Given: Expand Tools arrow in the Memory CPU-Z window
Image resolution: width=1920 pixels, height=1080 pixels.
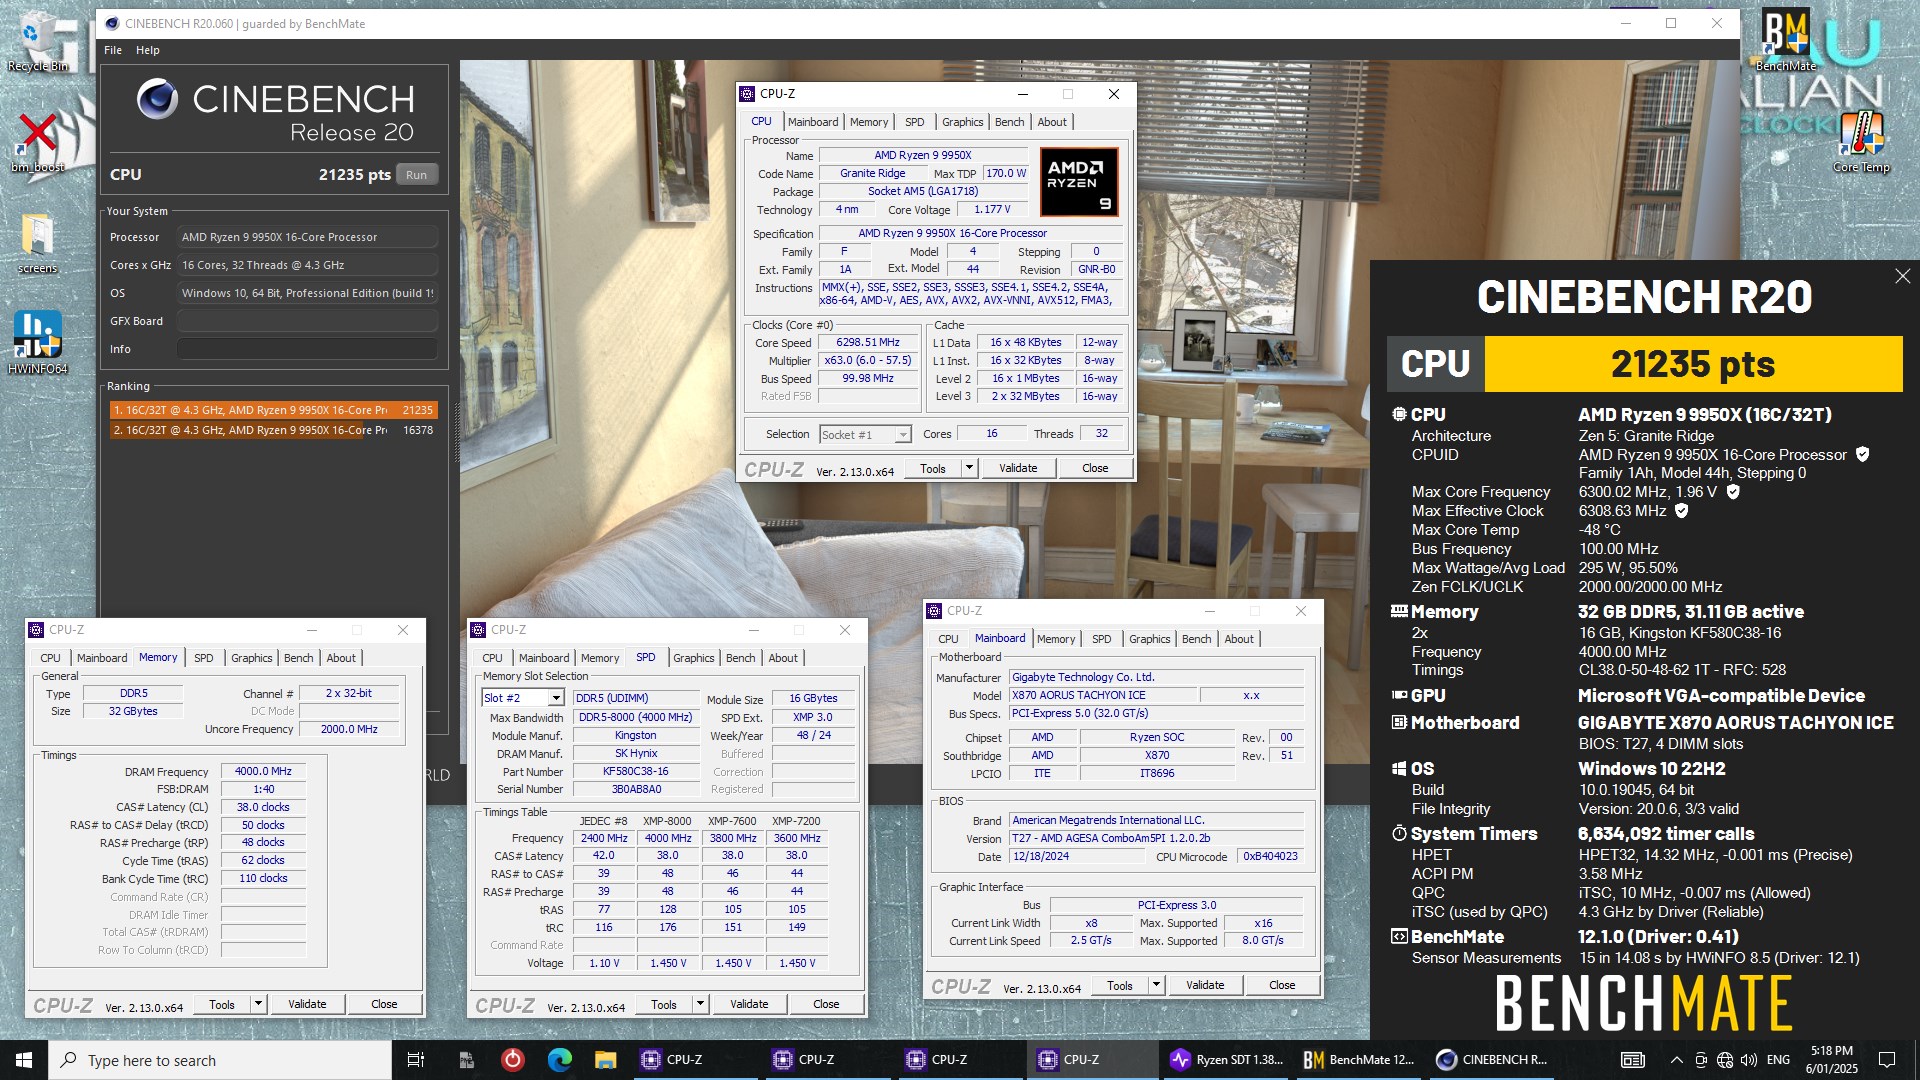Looking at the screenshot, I should [258, 1004].
